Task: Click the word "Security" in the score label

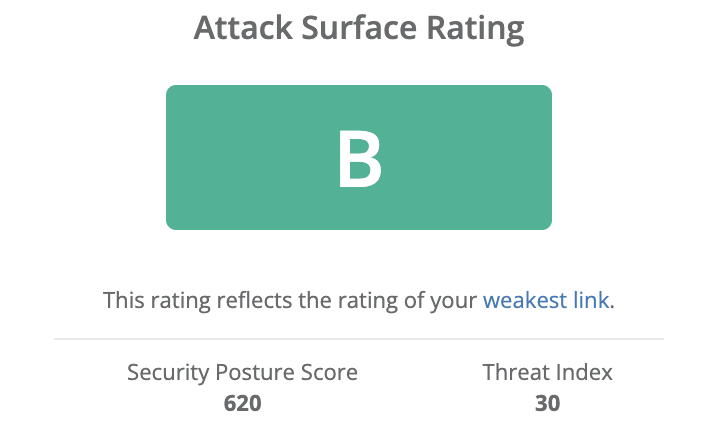Action: coord(164,373)
